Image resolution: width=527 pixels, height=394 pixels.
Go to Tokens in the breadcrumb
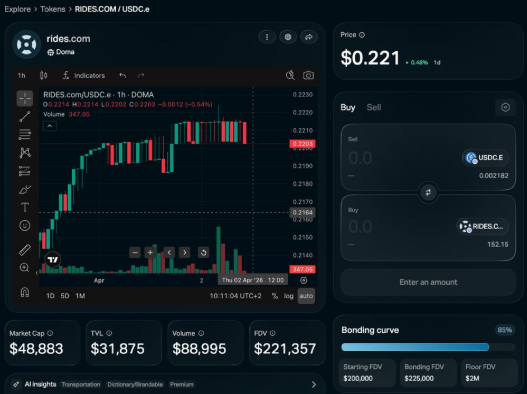(53, 9)
